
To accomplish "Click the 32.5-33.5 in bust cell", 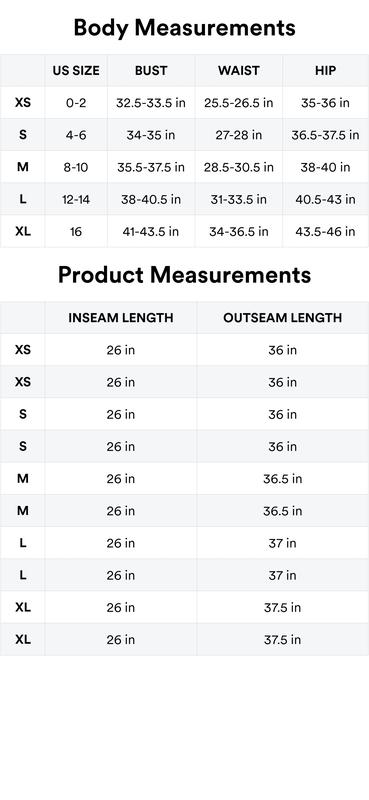I will coord(151,103).
